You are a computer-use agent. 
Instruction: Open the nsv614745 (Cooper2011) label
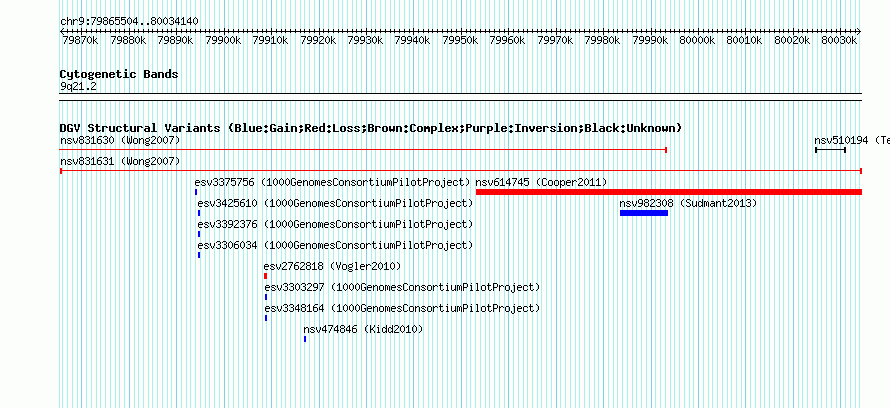(541, 183)
